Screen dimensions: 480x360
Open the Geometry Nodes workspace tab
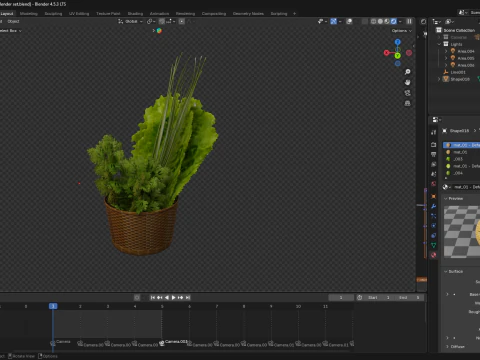(248, 14)
